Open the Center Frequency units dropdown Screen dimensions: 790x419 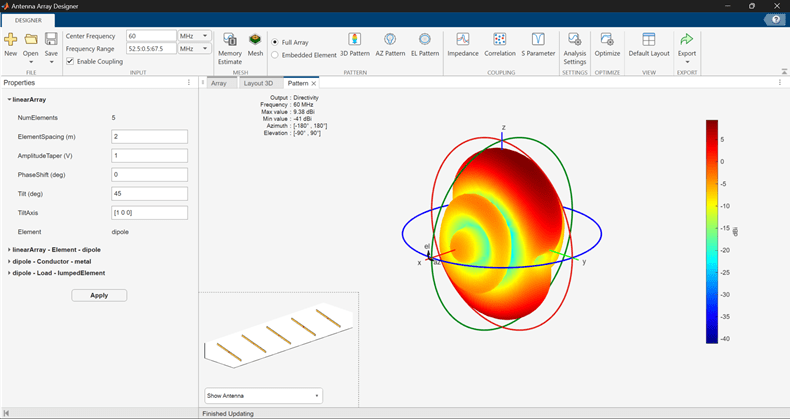194,36
